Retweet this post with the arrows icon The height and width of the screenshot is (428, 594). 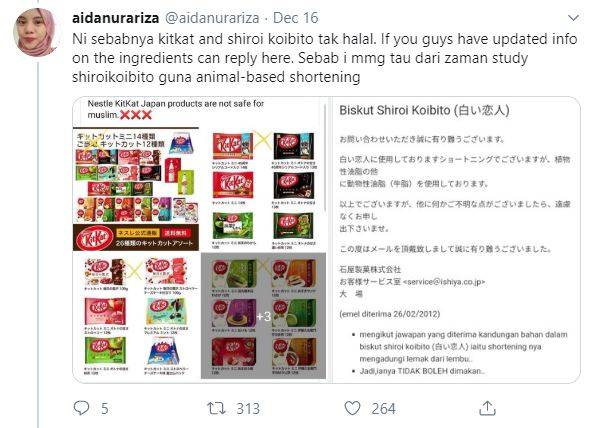point(216,408)
